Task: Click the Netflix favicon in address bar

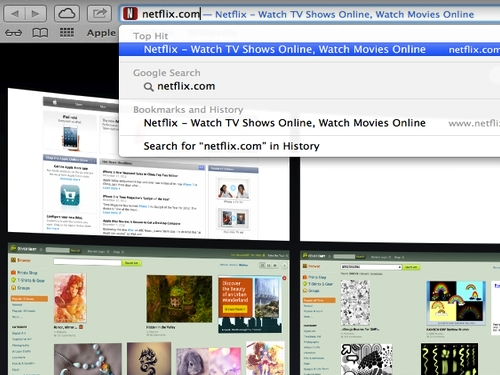Action: (x=130, y=14)
